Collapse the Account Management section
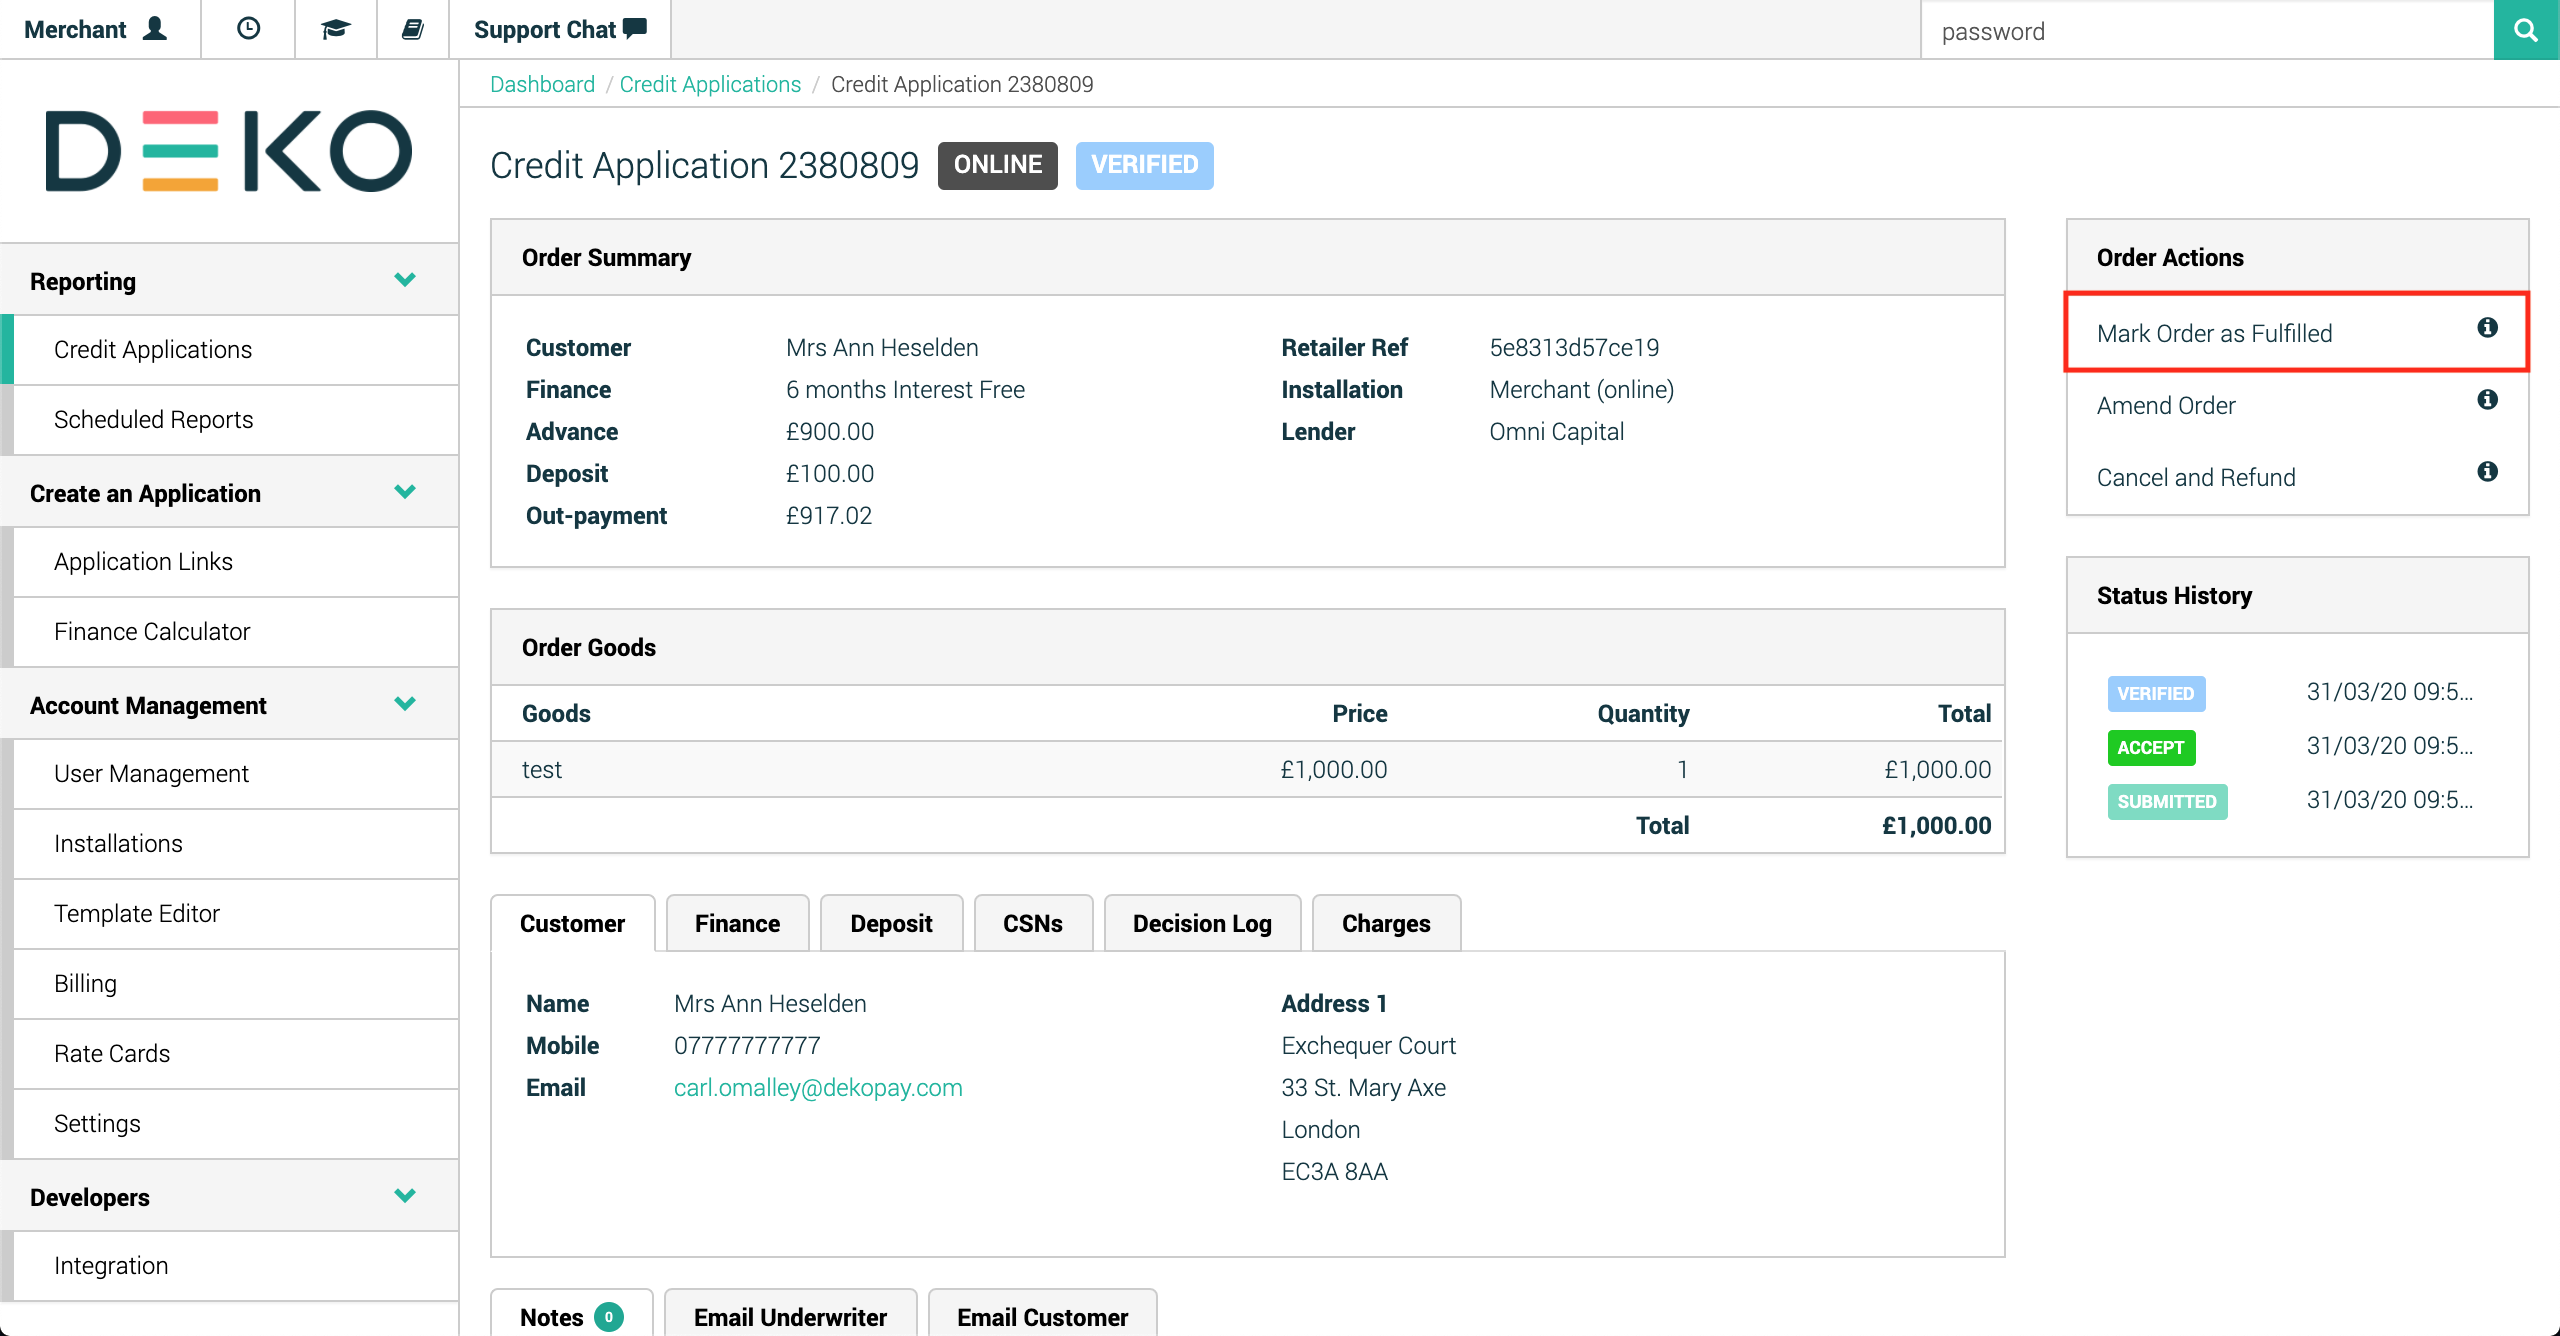The height and width of the screenshot is (1336, 2560). tap(405, 704)
